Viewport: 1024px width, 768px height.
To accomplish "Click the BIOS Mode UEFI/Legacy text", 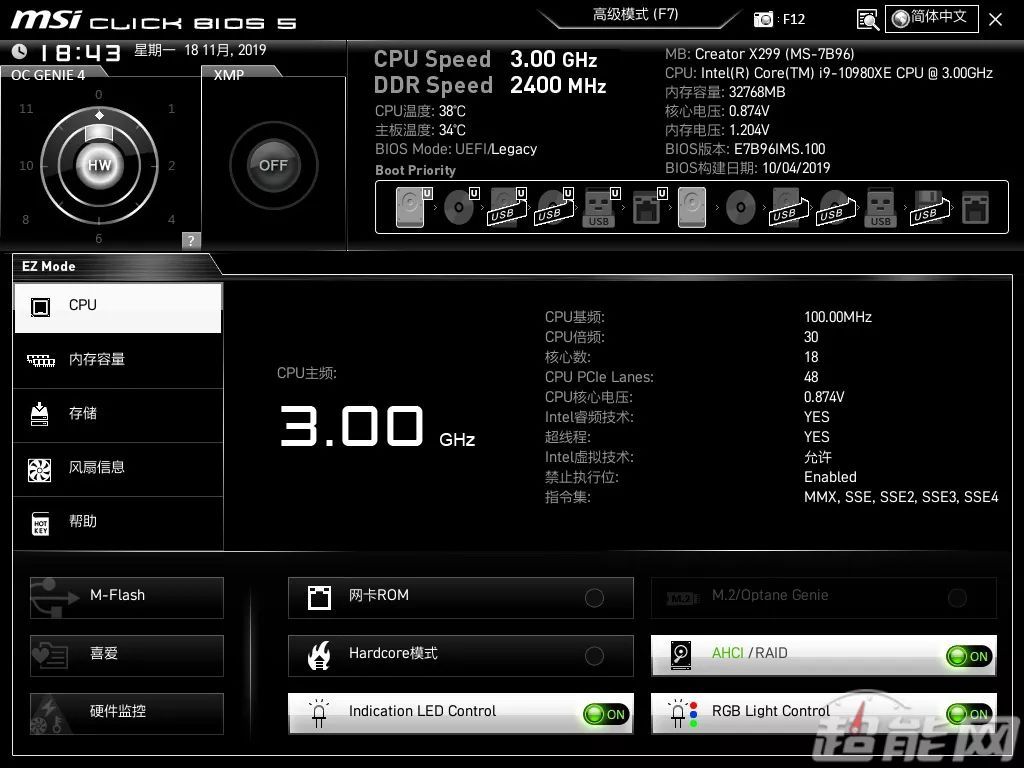I will [x=456, y=149].
